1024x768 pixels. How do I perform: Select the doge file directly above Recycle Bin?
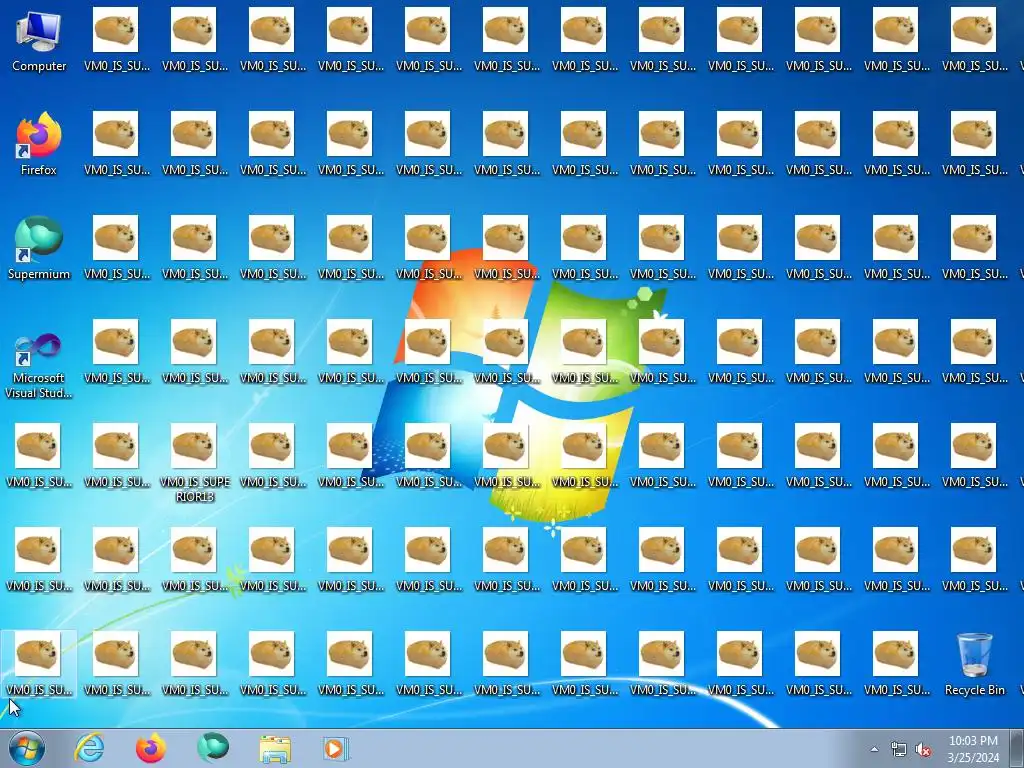coord(974,560)
